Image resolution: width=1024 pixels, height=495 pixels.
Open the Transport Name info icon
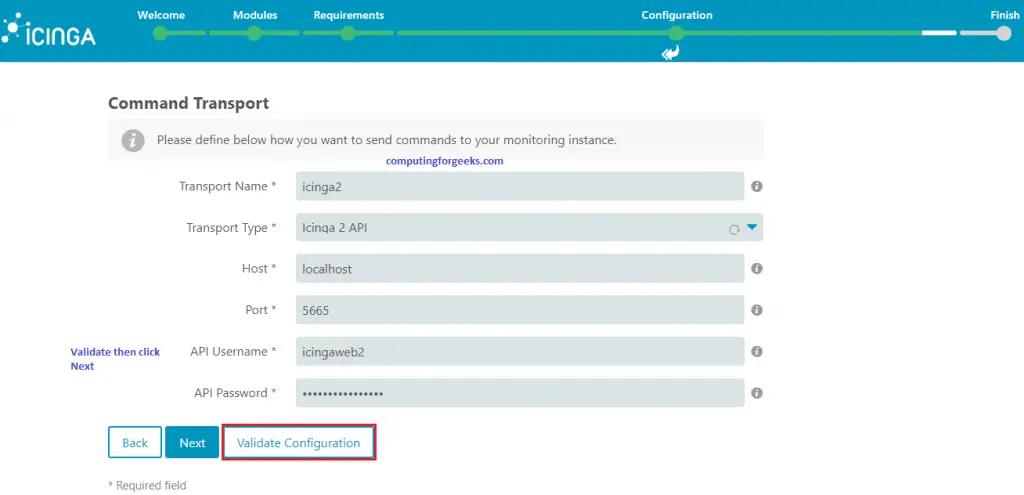coord(757,186)
